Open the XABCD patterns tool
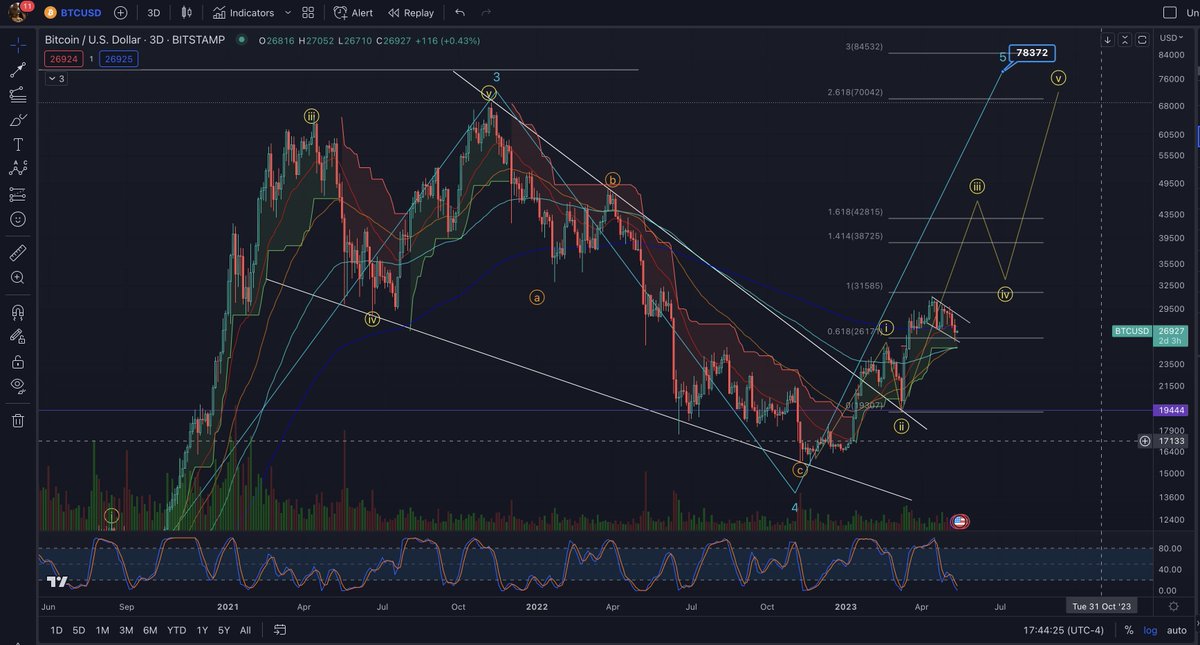 click(18, 170)
